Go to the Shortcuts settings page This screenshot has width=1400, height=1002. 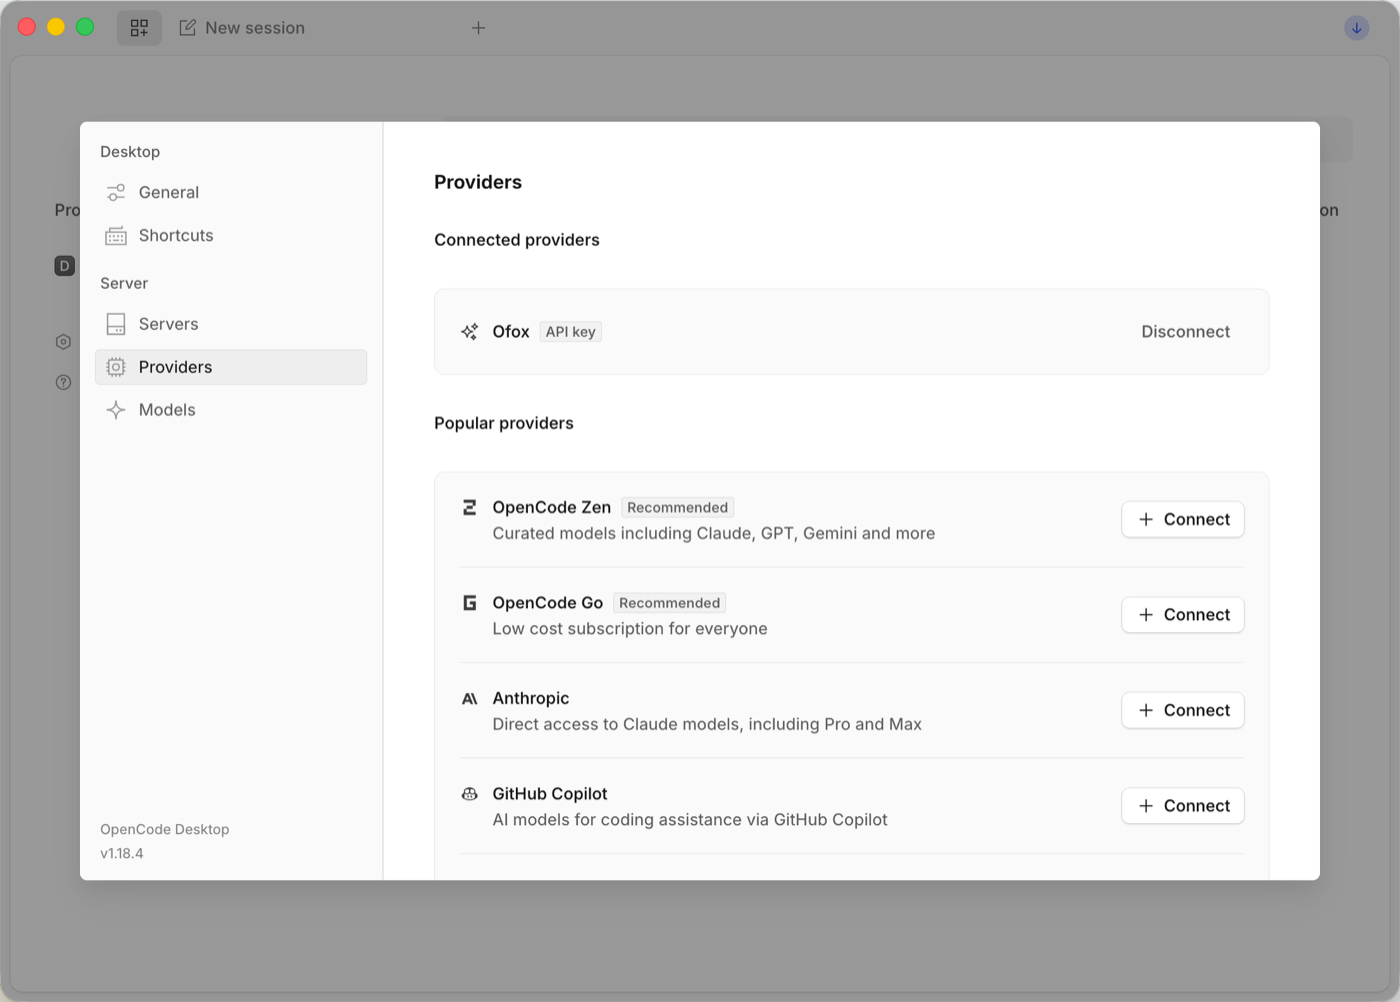point(231,235)
